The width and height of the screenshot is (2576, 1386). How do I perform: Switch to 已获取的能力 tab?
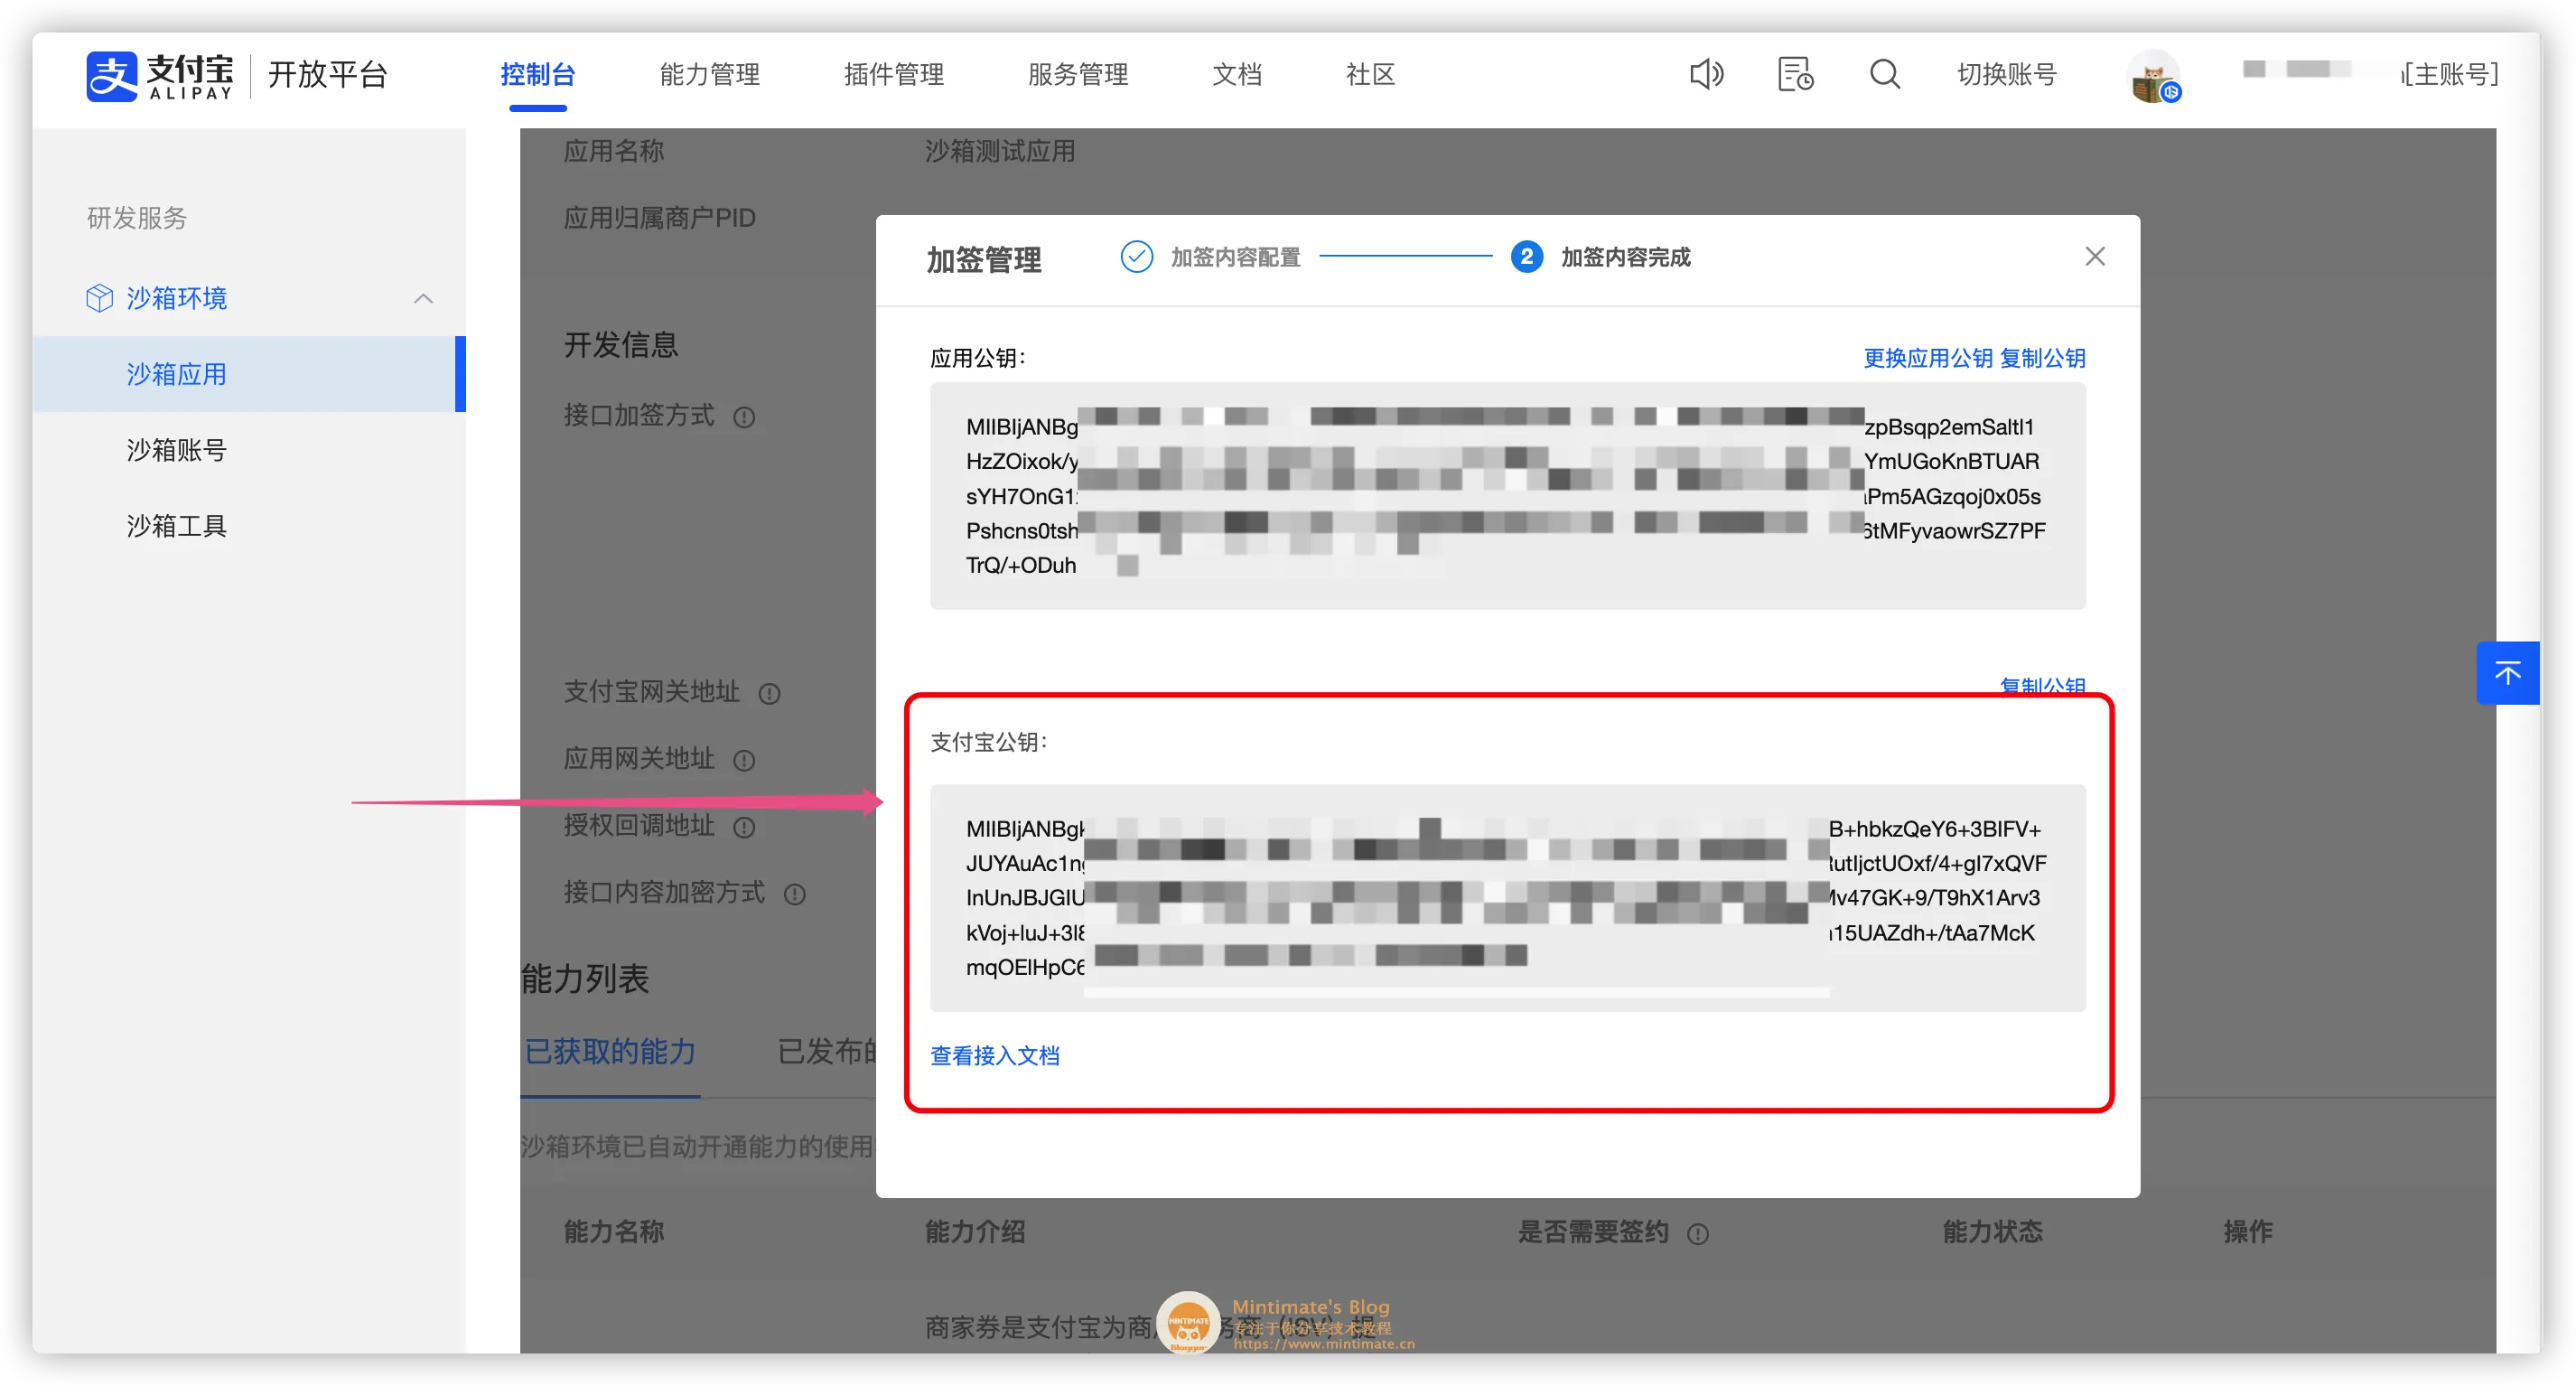coord(610,1051)
